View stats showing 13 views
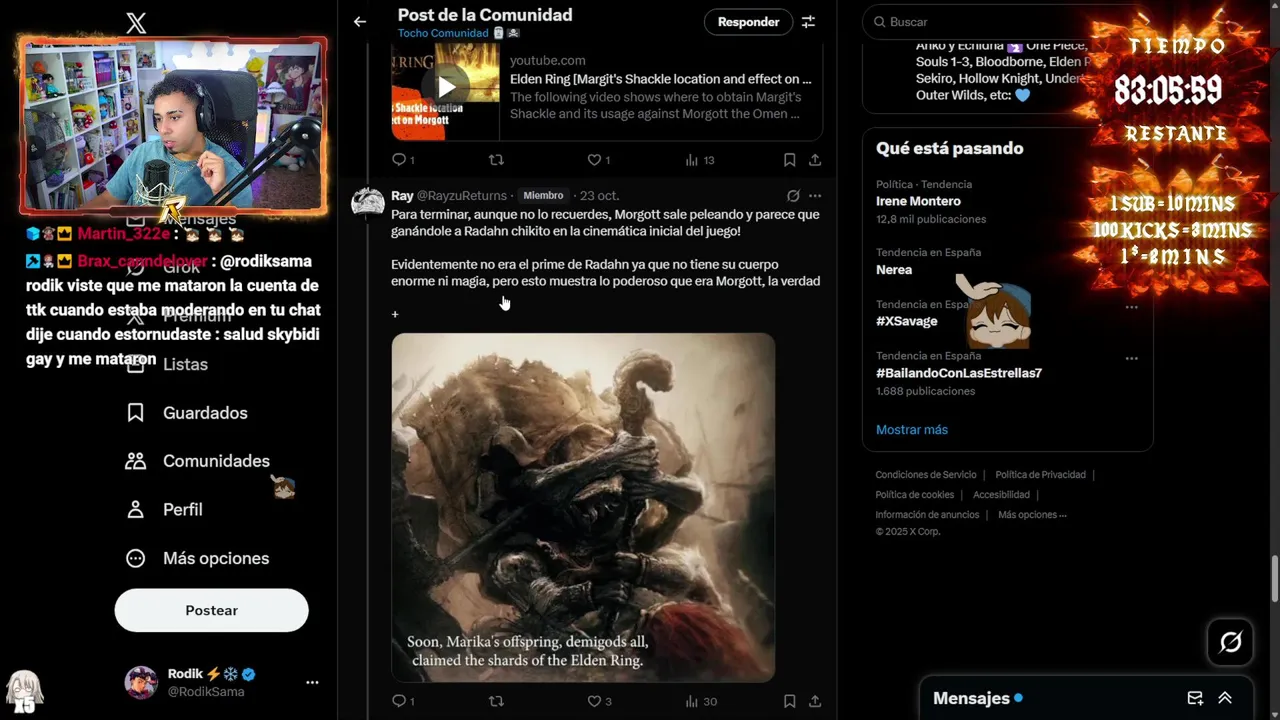Viewport: 1280px width, 720px height. 699,160
